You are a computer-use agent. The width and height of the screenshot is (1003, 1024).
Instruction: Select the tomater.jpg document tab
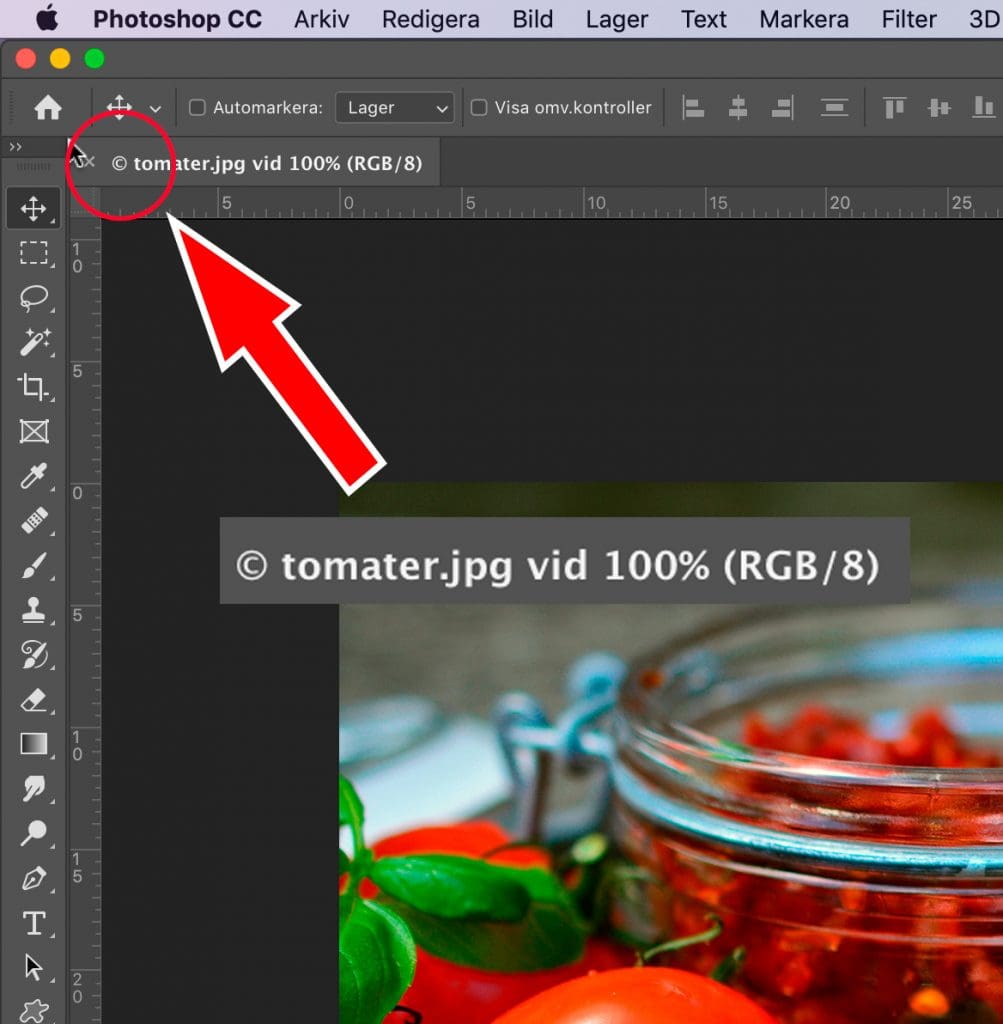pos(267,163)
